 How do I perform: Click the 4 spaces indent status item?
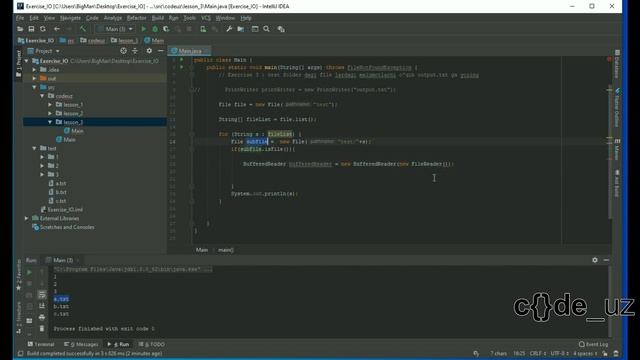[x=585, y=353]
